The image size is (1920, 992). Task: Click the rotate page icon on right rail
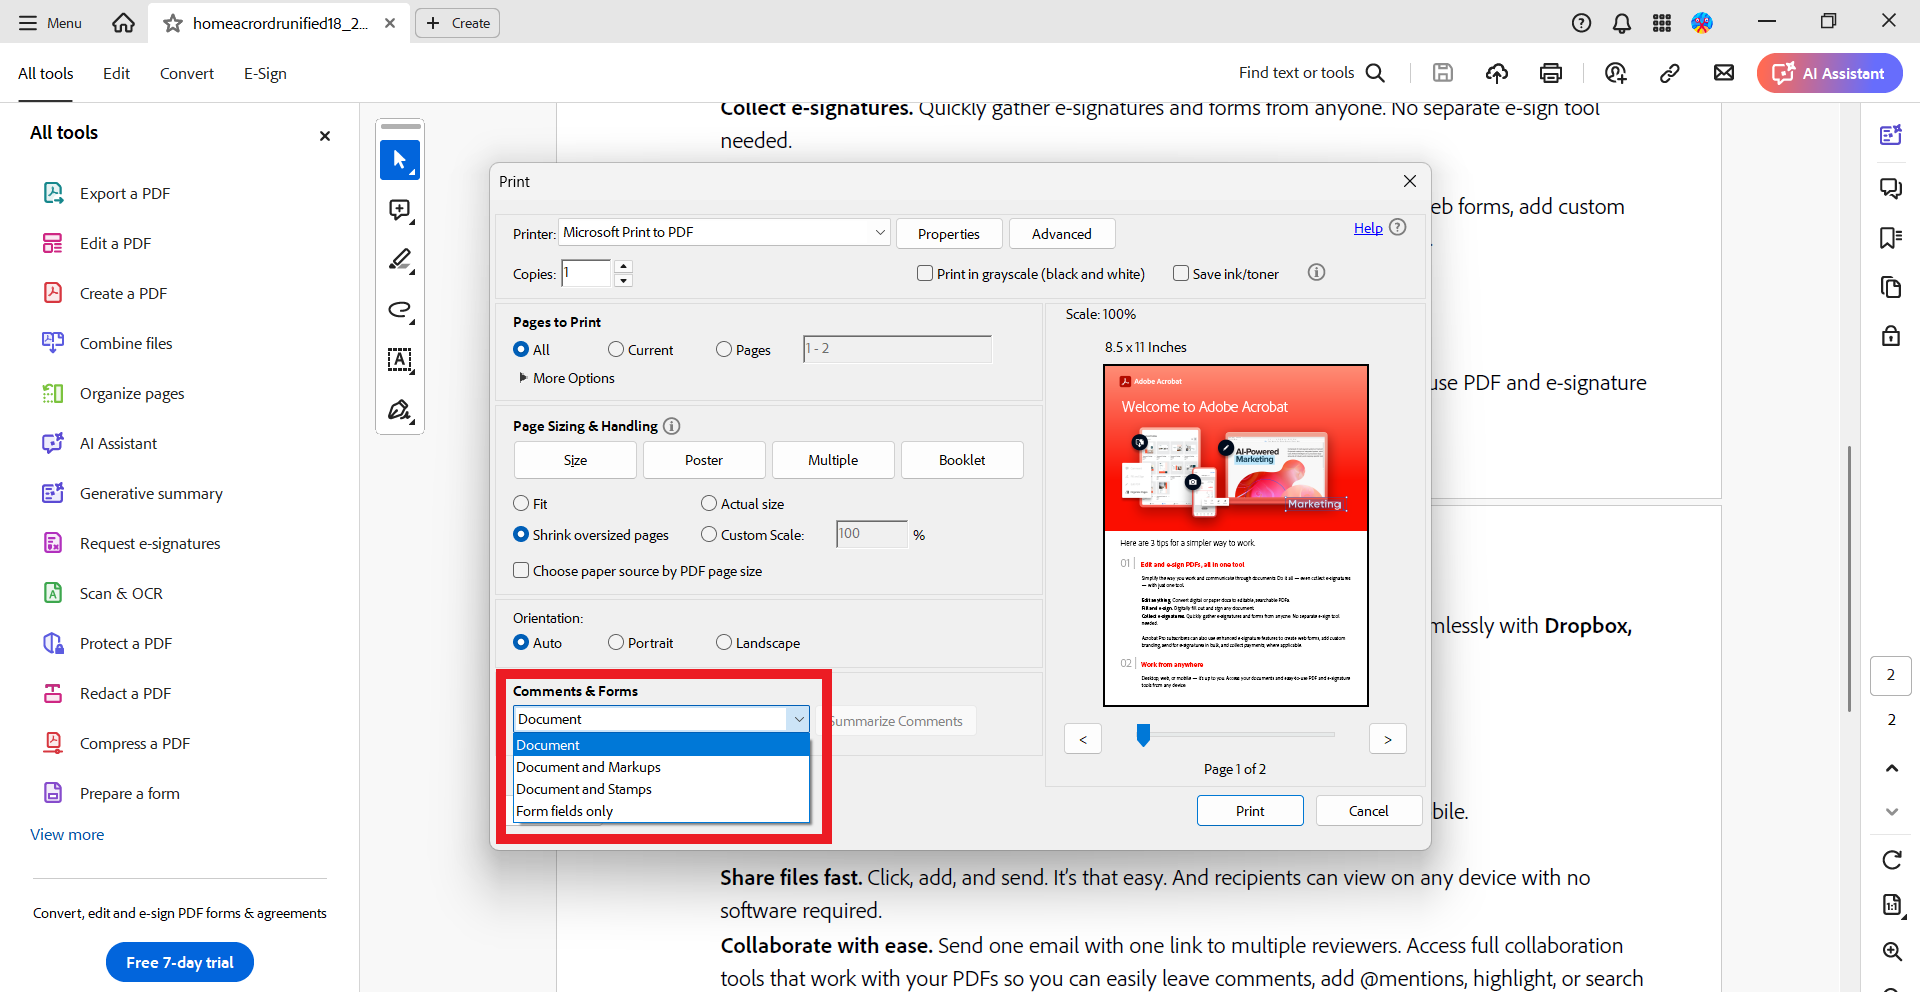tap(1892, 860)
